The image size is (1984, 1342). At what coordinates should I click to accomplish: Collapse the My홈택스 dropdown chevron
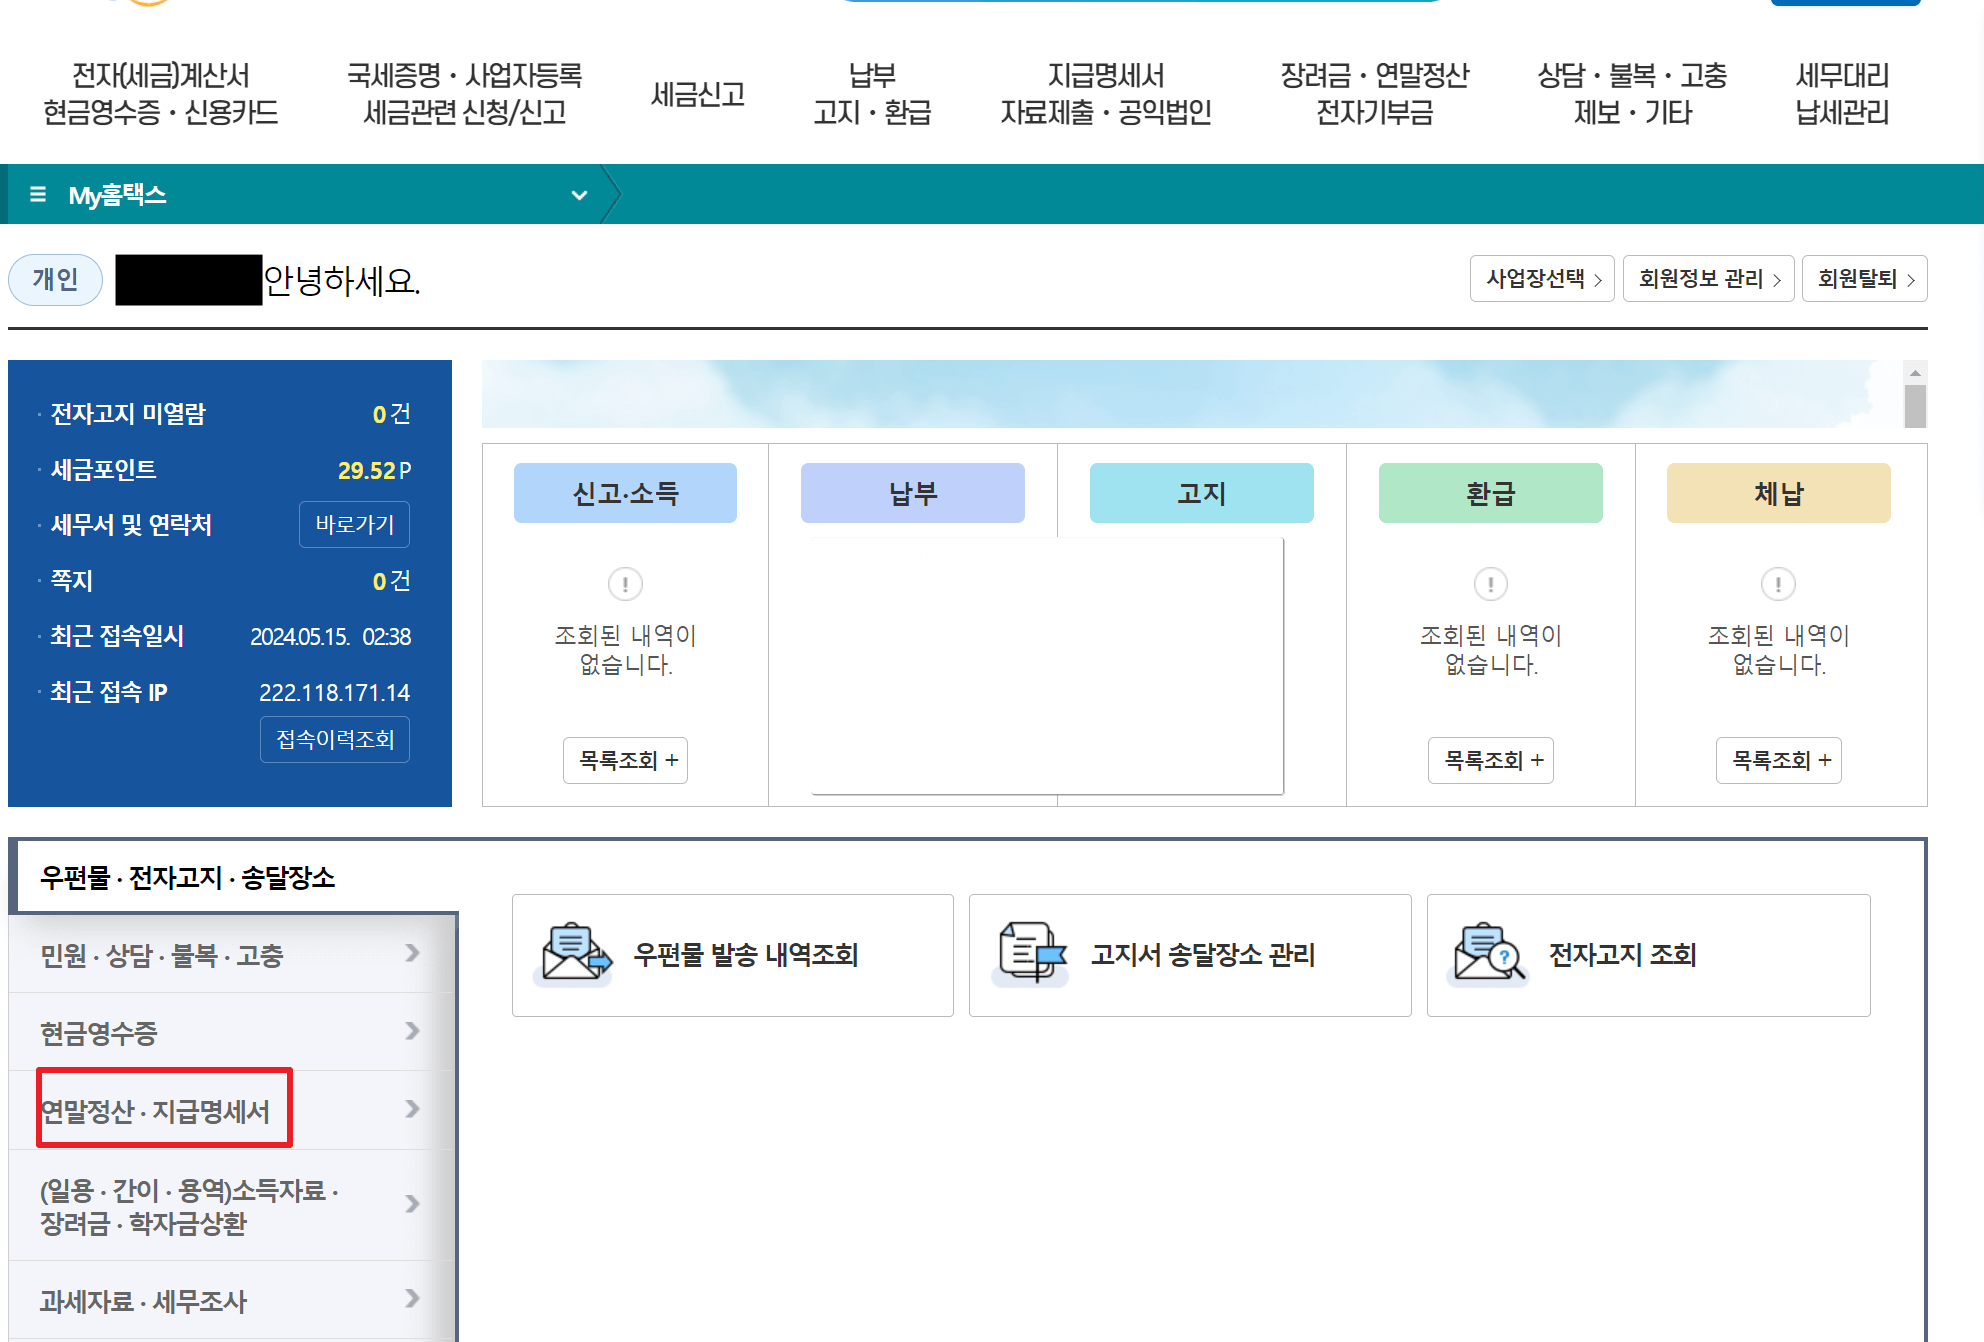tap(578, 194)
